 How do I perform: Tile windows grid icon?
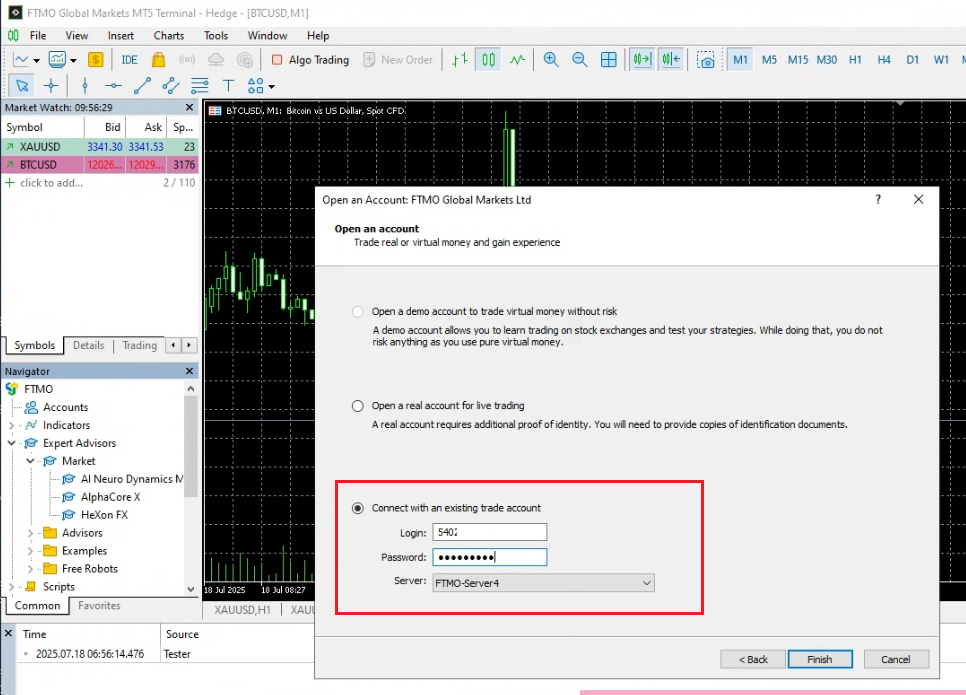point(609,60)
